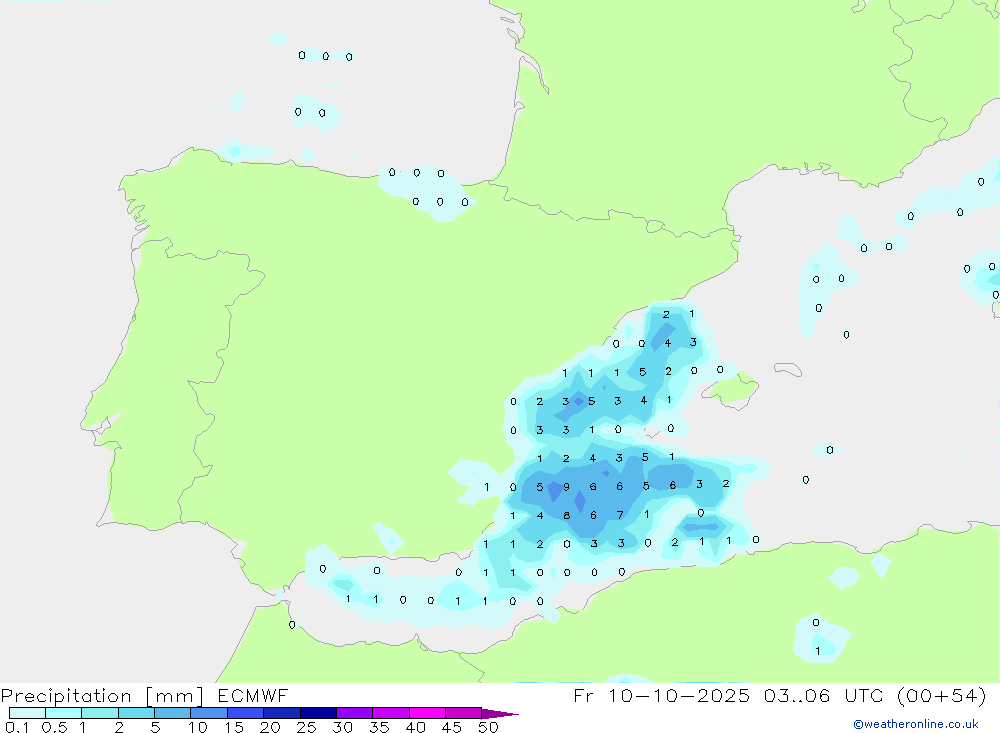Click the 'UTC' label in the footer
Image resolution: width=1000 pixels, height=733 pixels.
865,695
